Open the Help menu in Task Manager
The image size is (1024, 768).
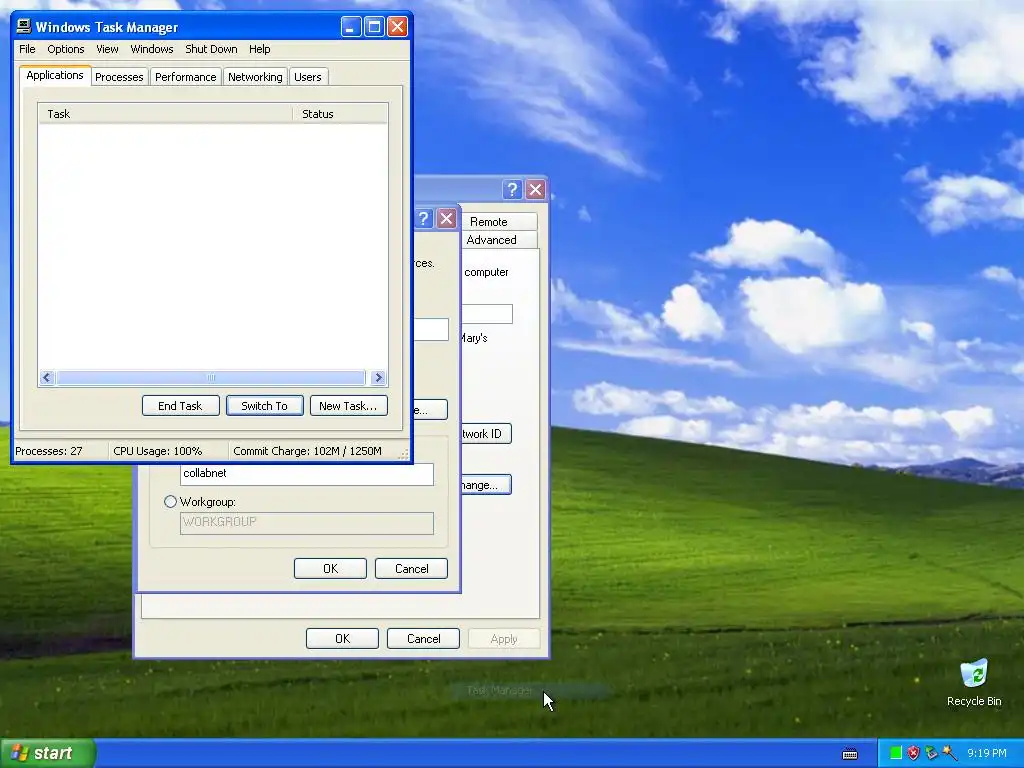coord(259,49)
